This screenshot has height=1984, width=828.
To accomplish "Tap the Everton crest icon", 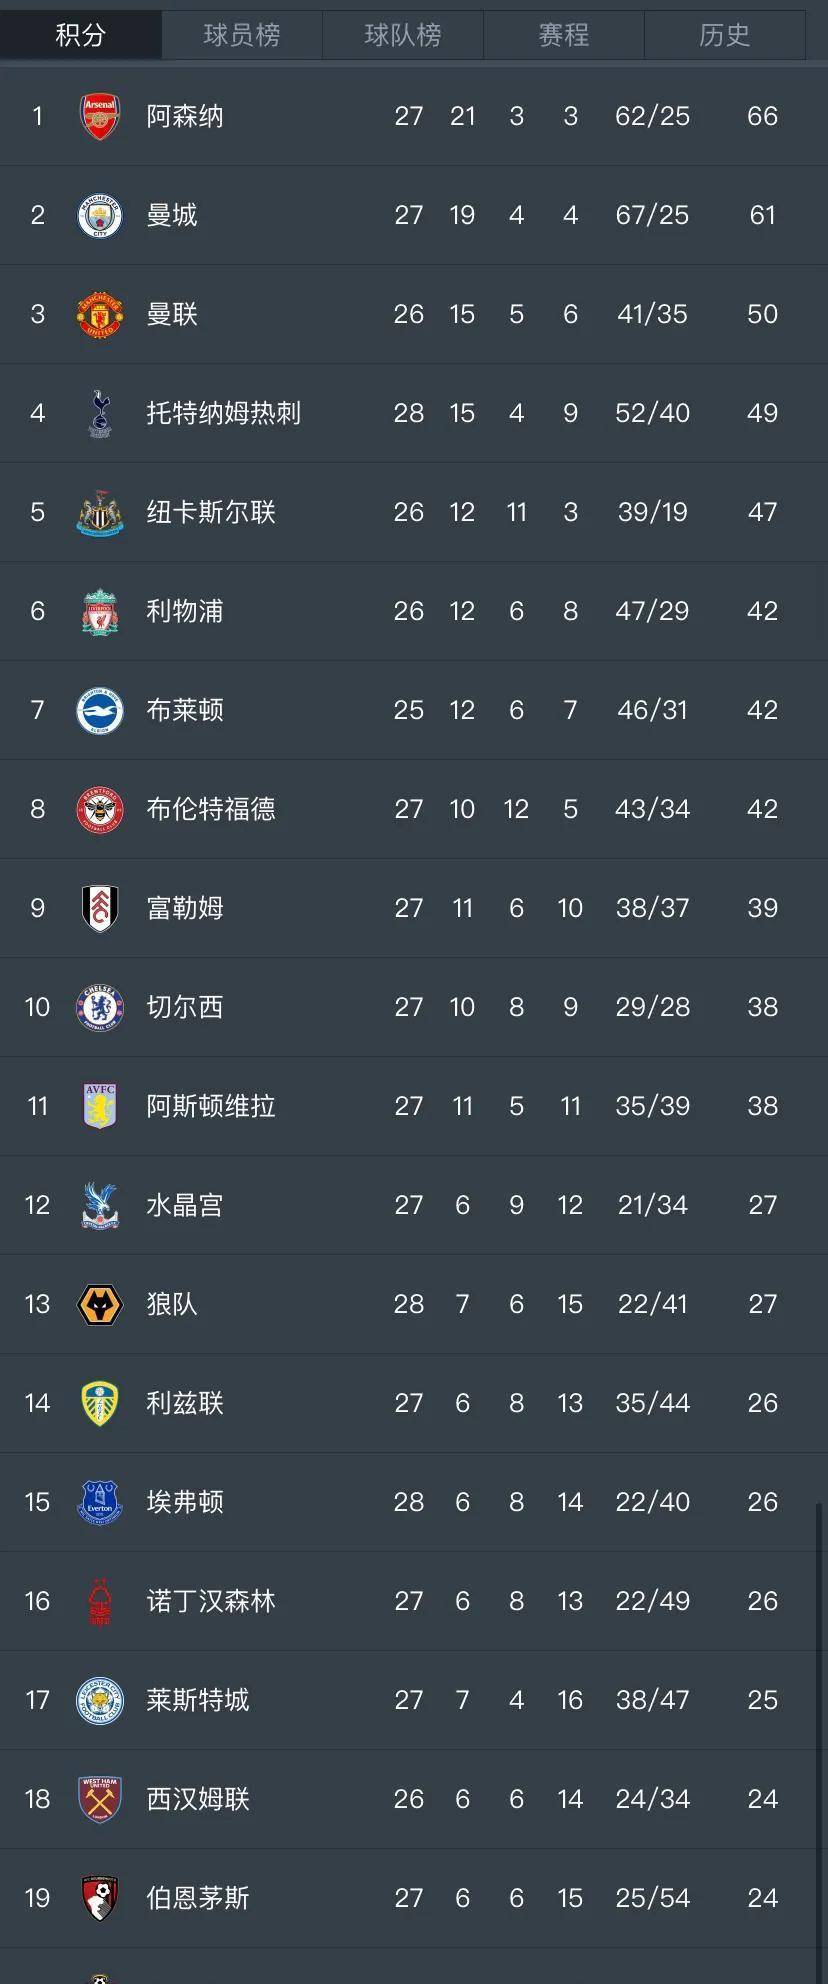I will pyautogui.click(x=100, y=1502).
